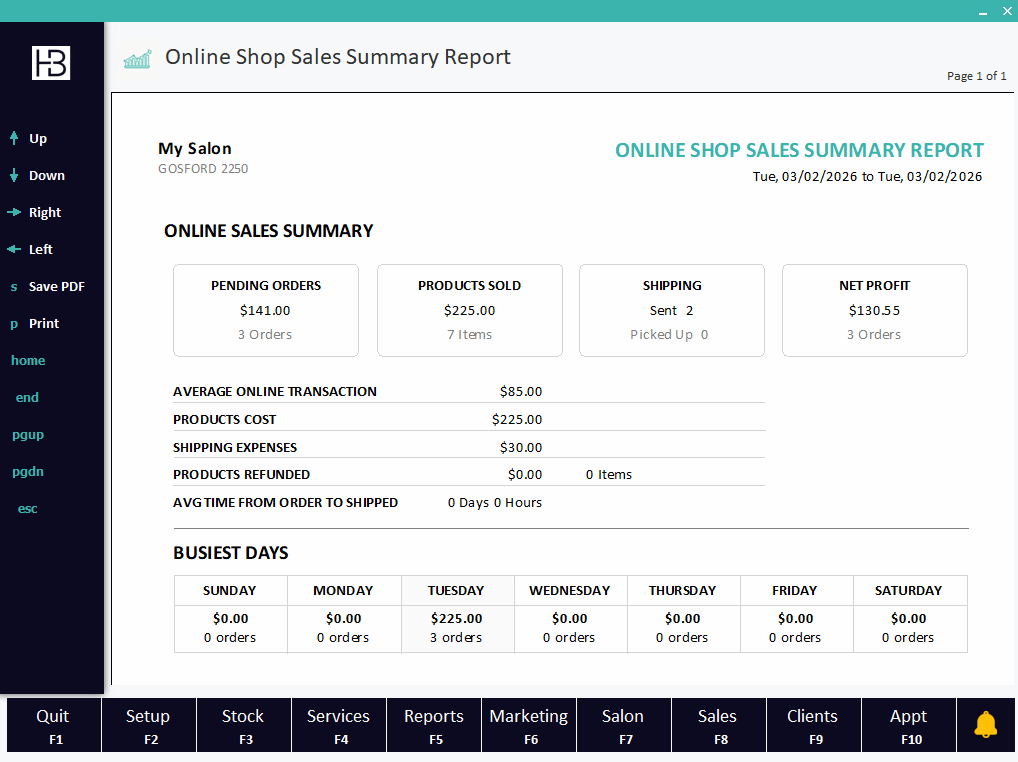1018x762 pixels.
Task: Click the Down arrow navigation icon
Action: pyautogui.click(x=13, y=175)
